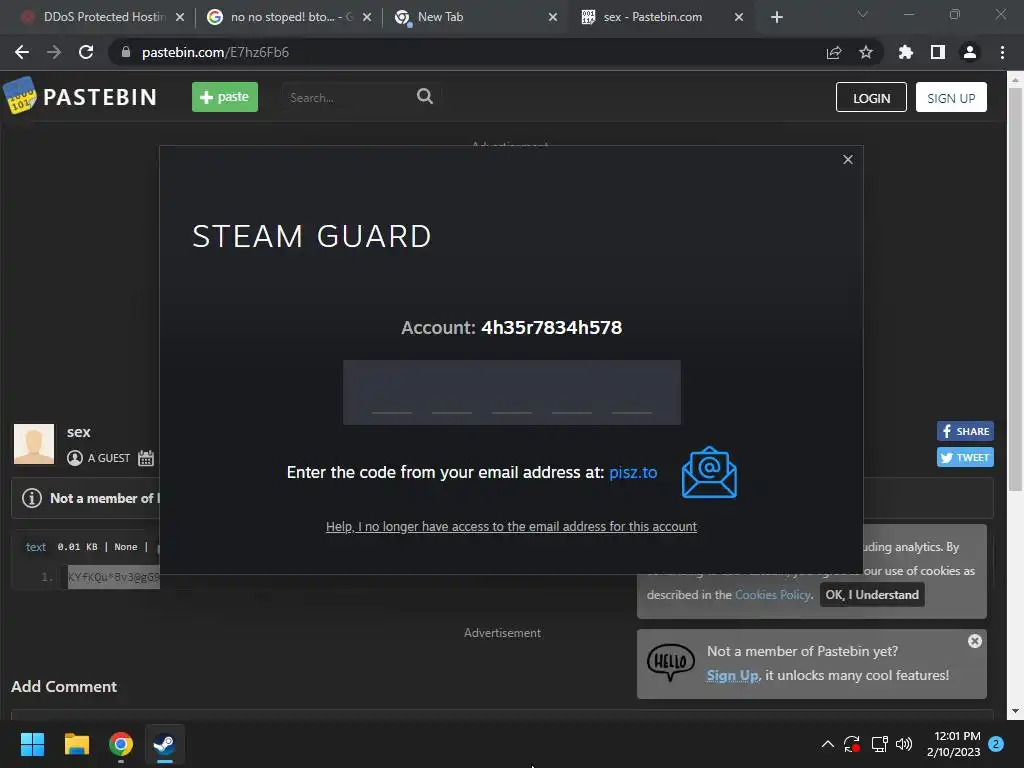Open the Chrome three-dot menu
This screenshot has height=768, width=1024.
pyautogui.click(x=1002, y=52)
